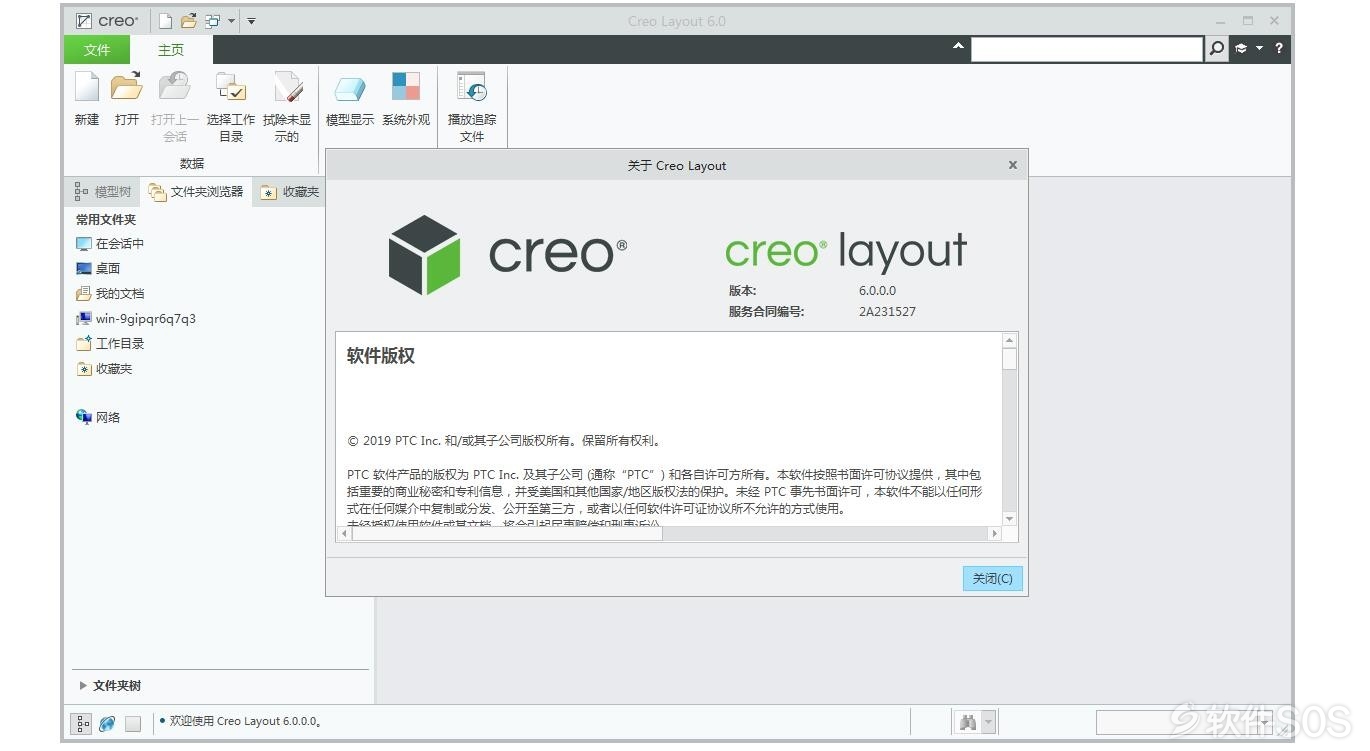This screenshot has width=1370, height=751.
Task: Toggle navigator display icon in status bar
Action: [x=82, y=723]
